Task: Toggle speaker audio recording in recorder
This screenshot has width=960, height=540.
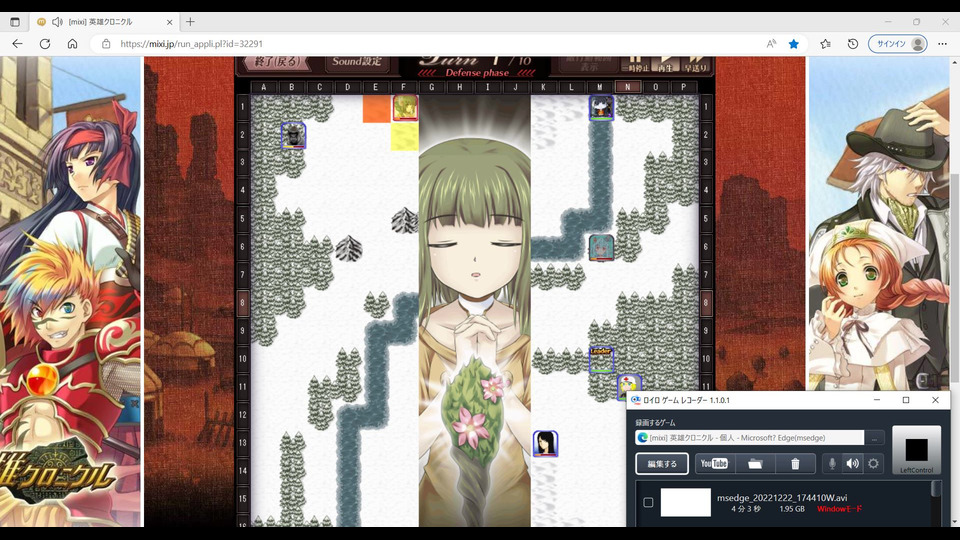Action: [x=853, y=463]
